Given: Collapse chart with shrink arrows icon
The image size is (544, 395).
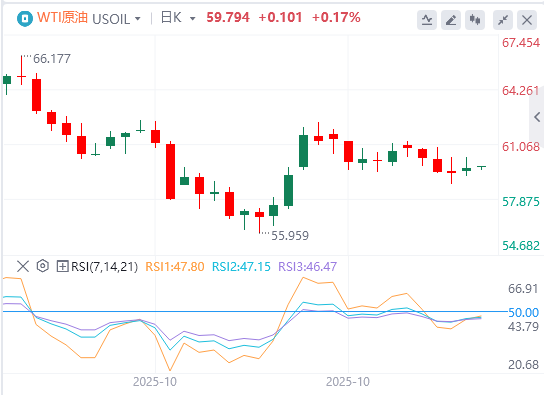Looking at the screenshot, I should click(503, 20).
